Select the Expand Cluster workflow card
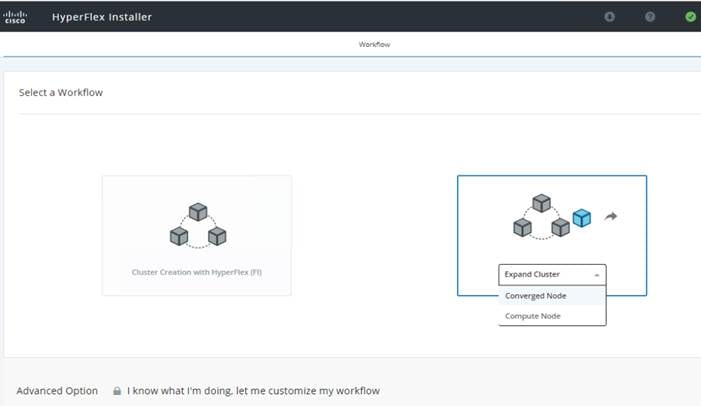The width and height of the screenshot is (701, 406). pyautogui.click(x=551, y=200)
